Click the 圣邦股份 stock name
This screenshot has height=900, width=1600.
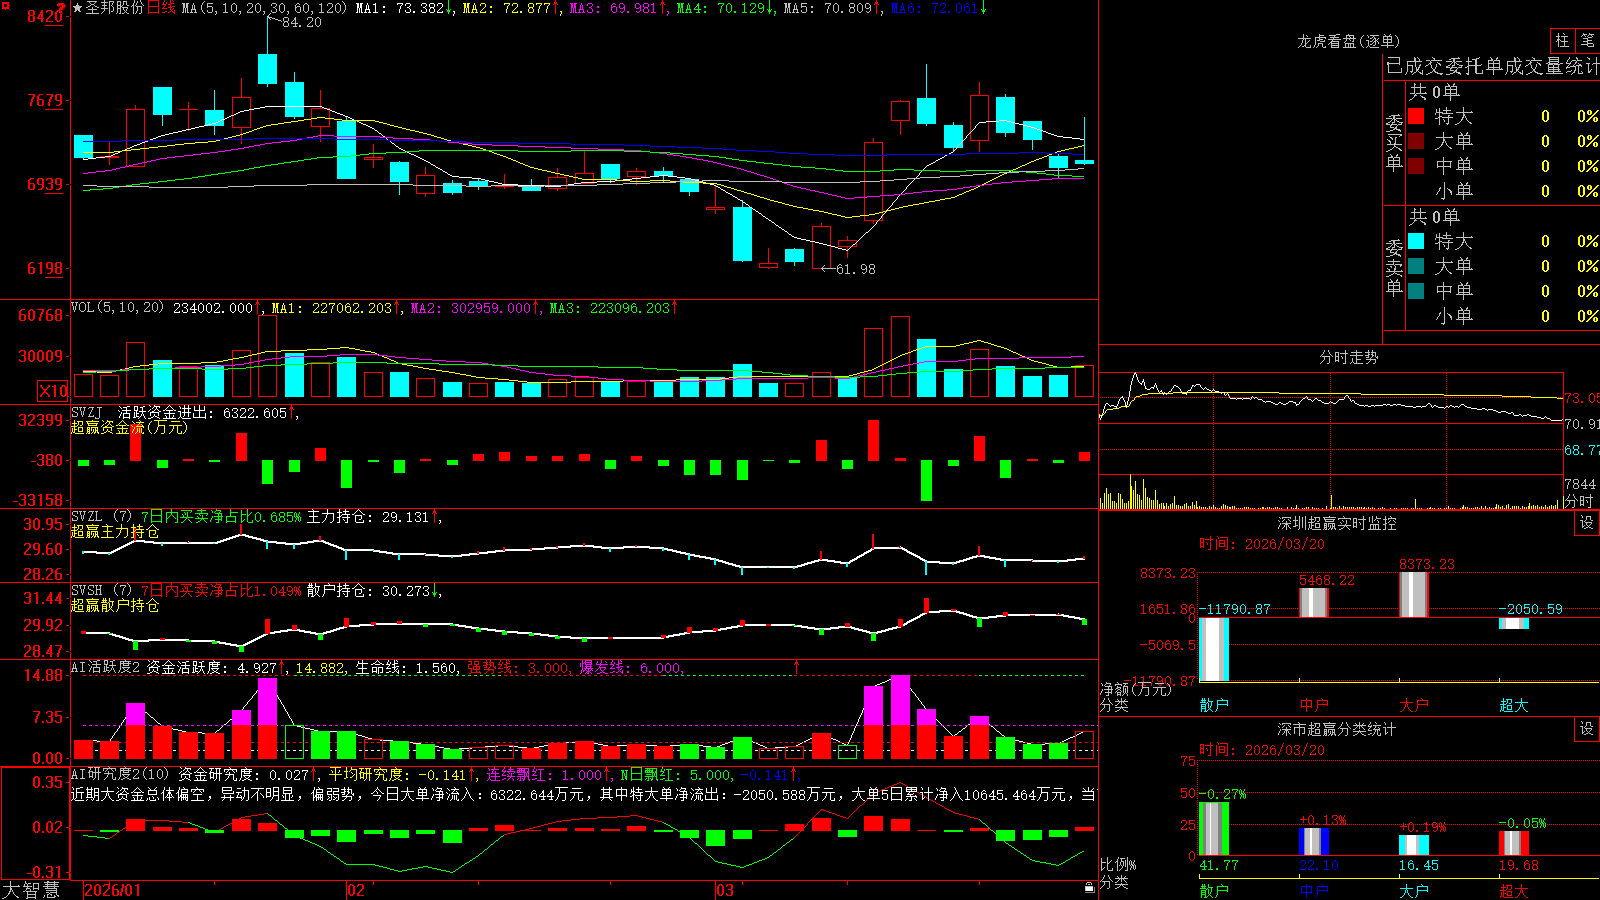[115, 8]
